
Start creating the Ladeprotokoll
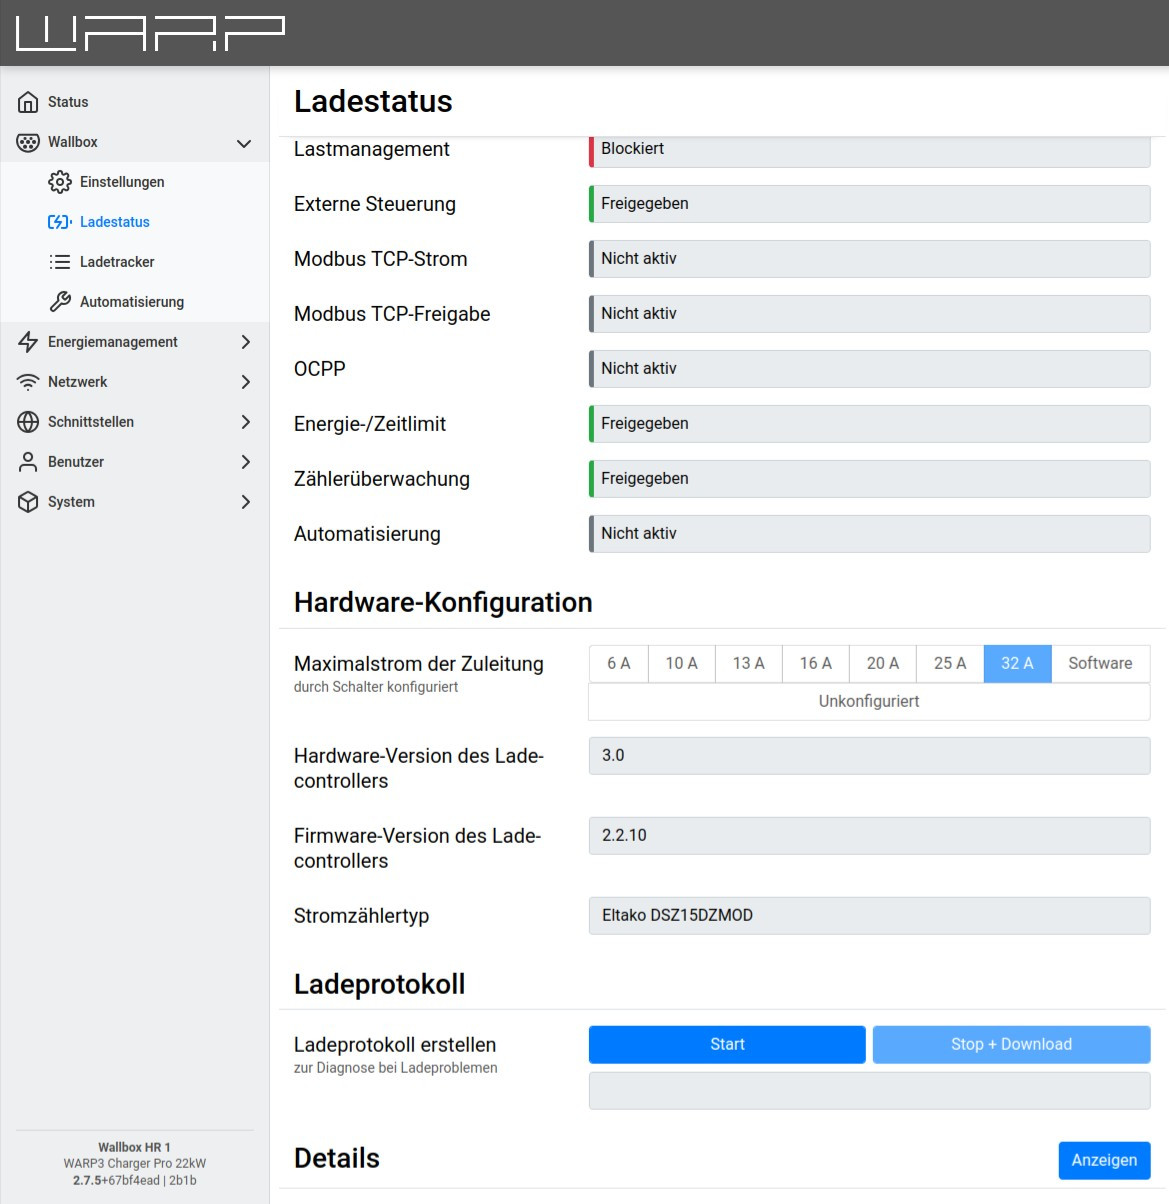pyautogui.click(x=727, y=1044)
